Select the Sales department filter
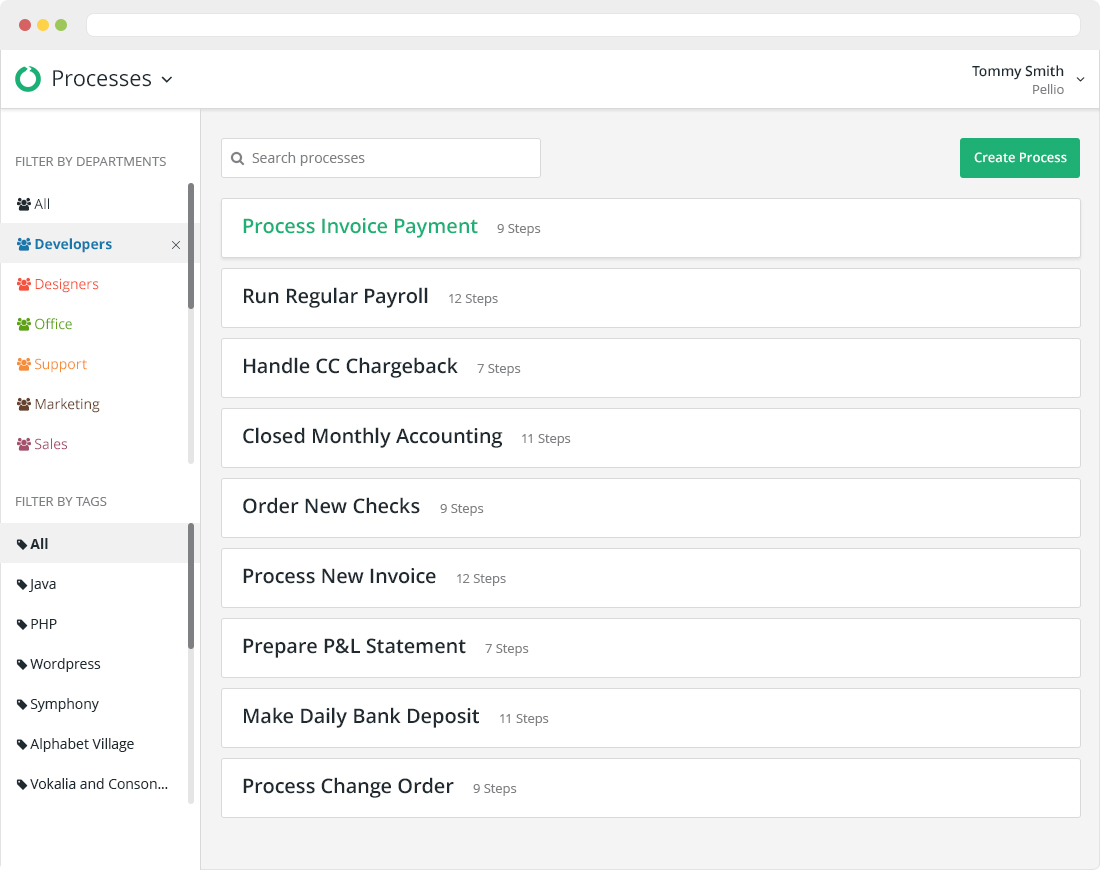The height and width of the screenshot is (870, 1100). tap(51, 444)
